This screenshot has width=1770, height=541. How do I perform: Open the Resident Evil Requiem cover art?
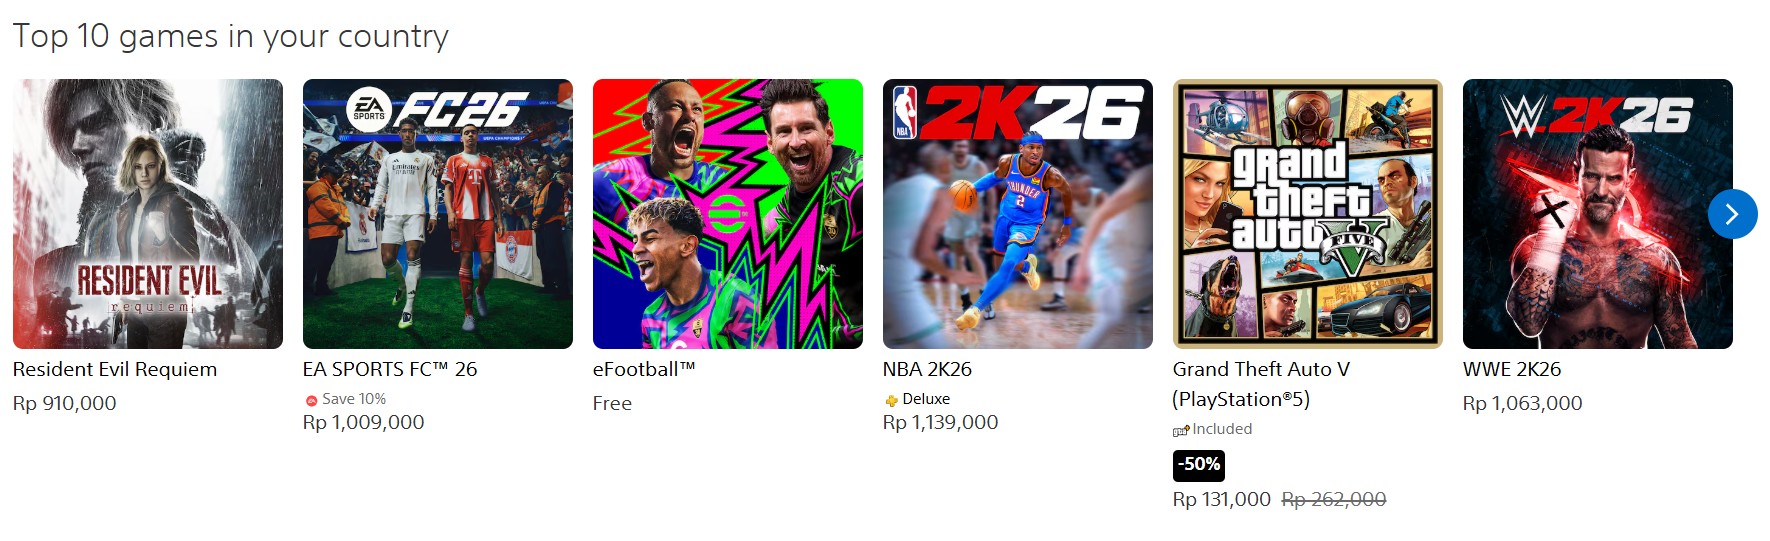point(148,214)
